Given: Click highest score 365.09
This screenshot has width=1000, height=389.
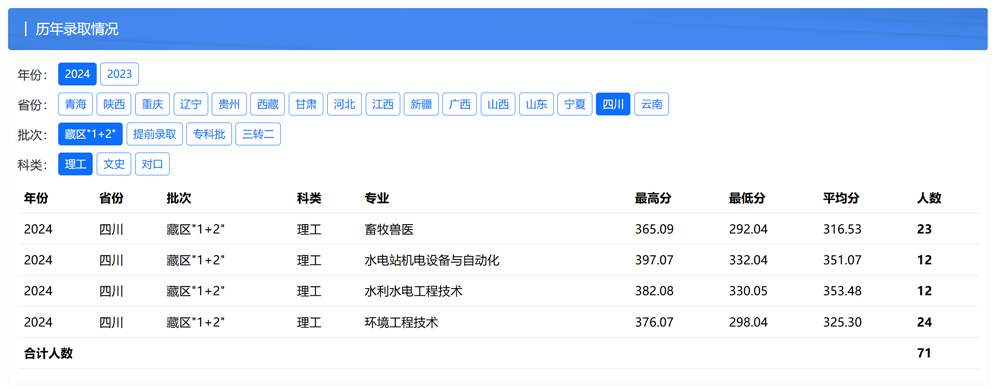Looking at the screenshot, I should coord(654,229).
